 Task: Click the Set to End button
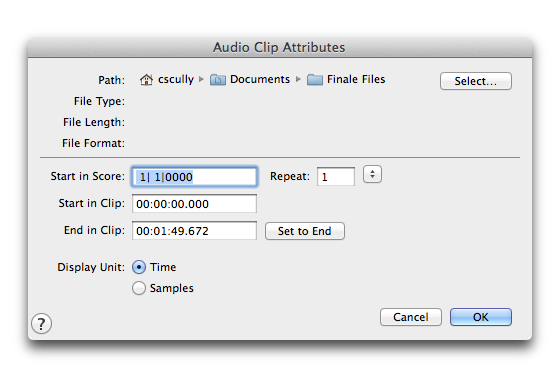pyautogui.click(x=305, y=231)
